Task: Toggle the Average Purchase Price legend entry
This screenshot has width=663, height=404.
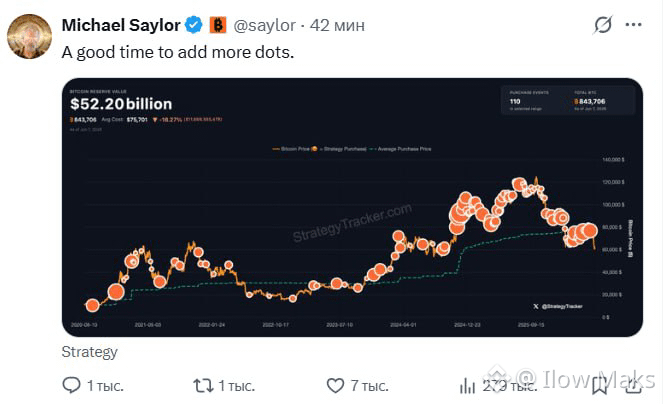Action: pyautogui.click(x=400, y=149)
